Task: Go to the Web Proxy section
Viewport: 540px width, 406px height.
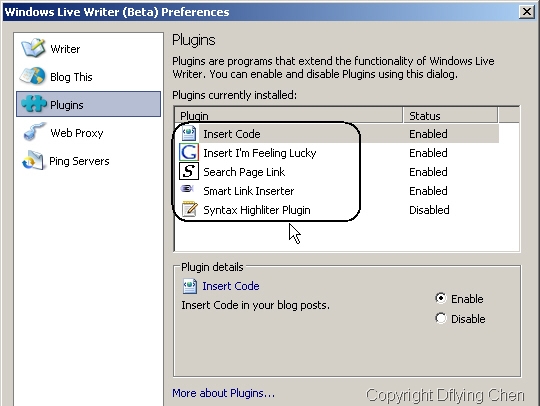Action: pos(88,133)
